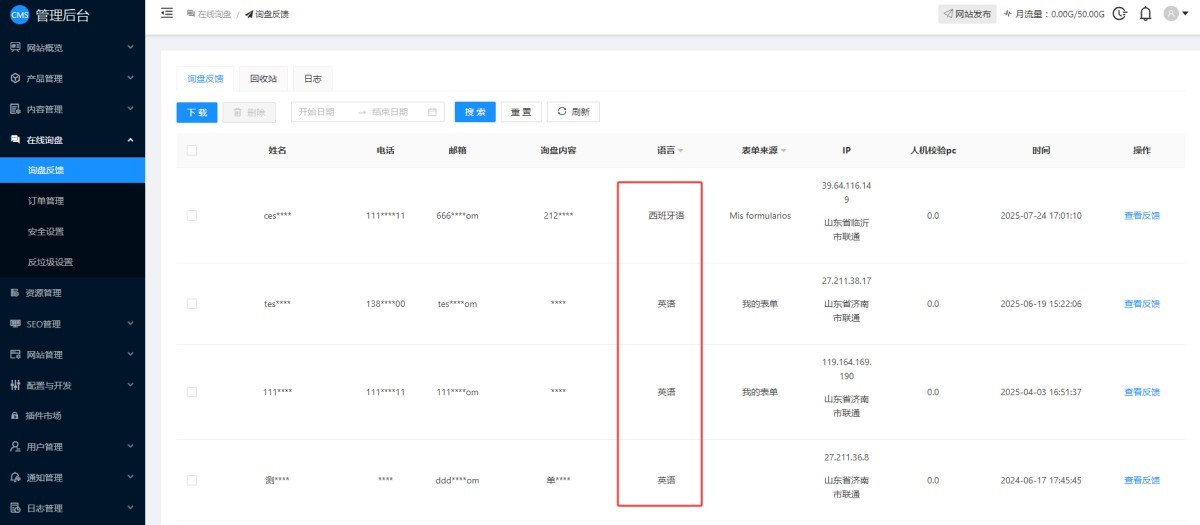The image size is (1200, 525).
Task: Click 查看反馈 link for 2025-07-24 entry
Action: [x=1141, y=215]
